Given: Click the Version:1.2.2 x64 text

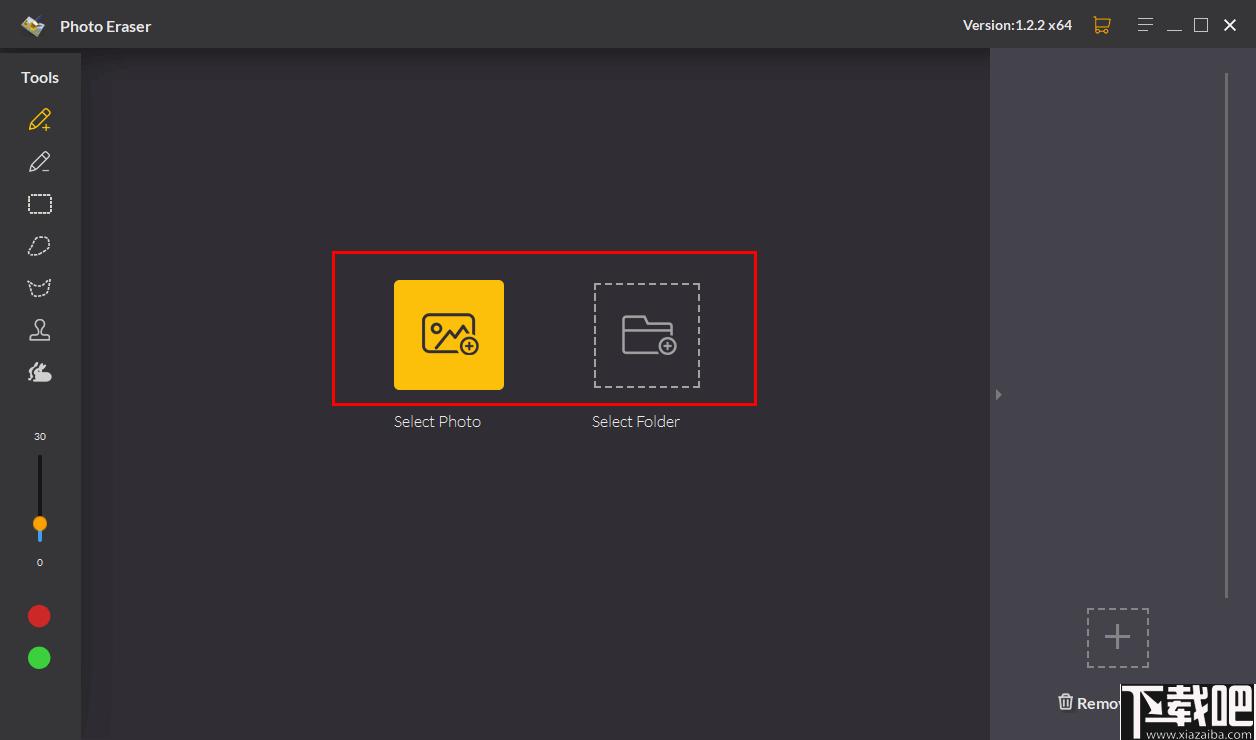Looking at the screenshot, I should click(1017, 25).
